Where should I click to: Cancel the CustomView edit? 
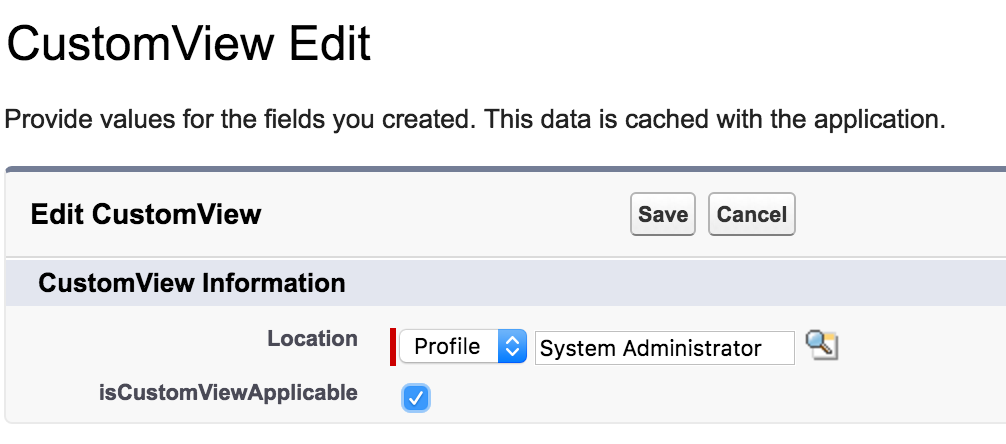coord(751,214)
